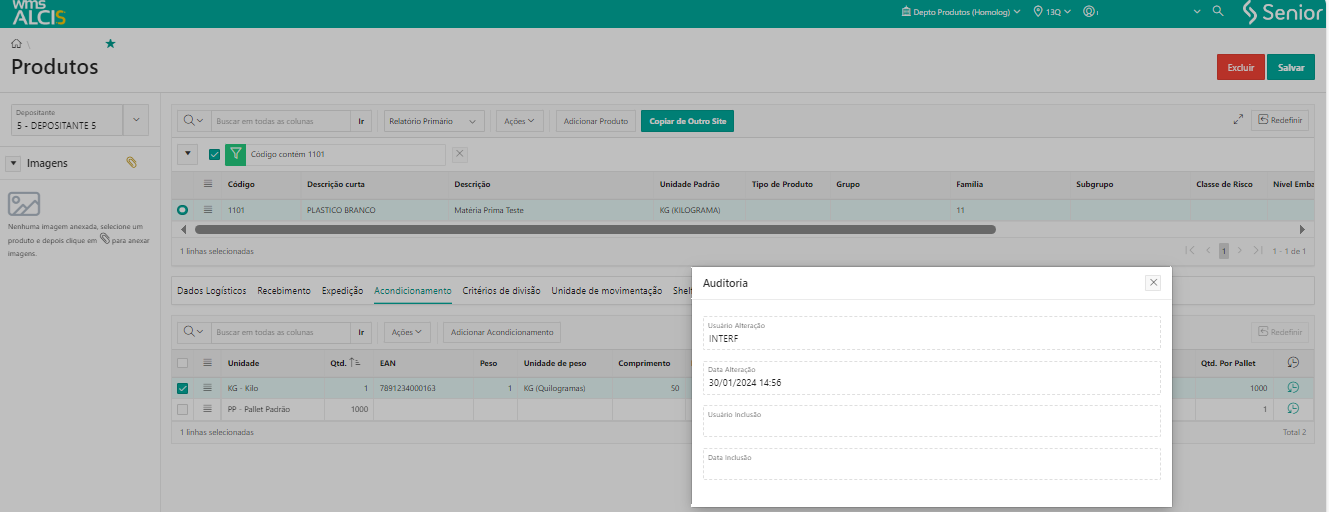Image resolution: width=1329 pixels, height=512 pixels.
Task: Click the Usuário Alteração field in Auditoria
Action: click(932, 333)
